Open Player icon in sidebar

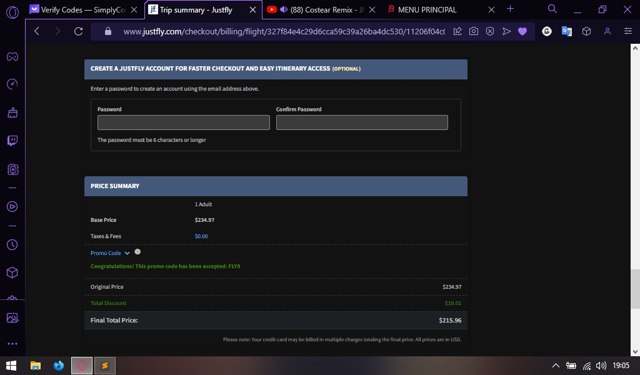coord(12,207)
